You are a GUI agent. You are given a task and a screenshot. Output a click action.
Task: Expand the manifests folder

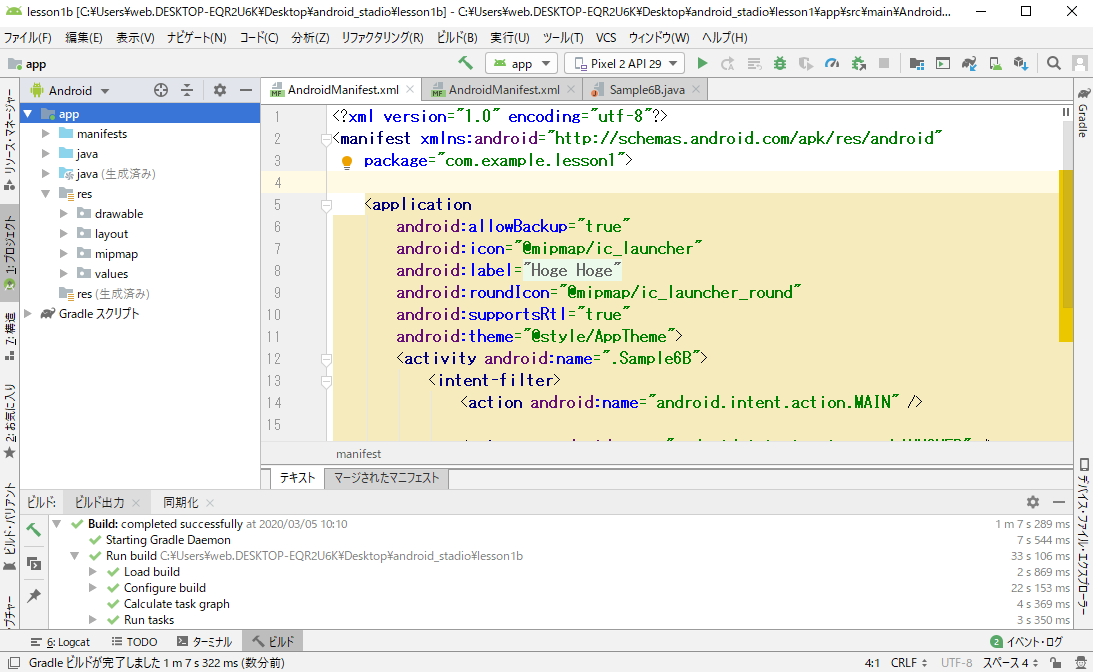click(46, 134)
